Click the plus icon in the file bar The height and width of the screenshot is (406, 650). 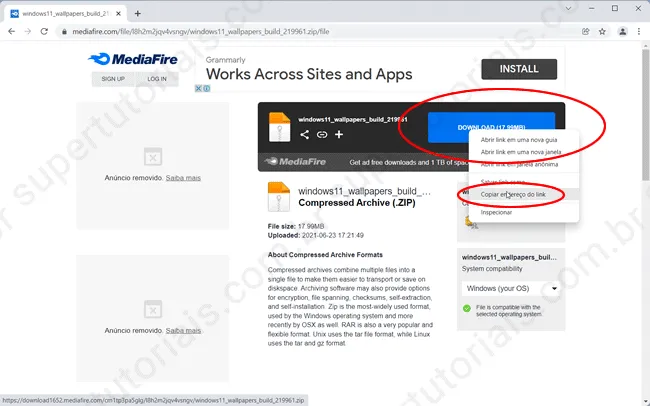[x=339, y=134]
